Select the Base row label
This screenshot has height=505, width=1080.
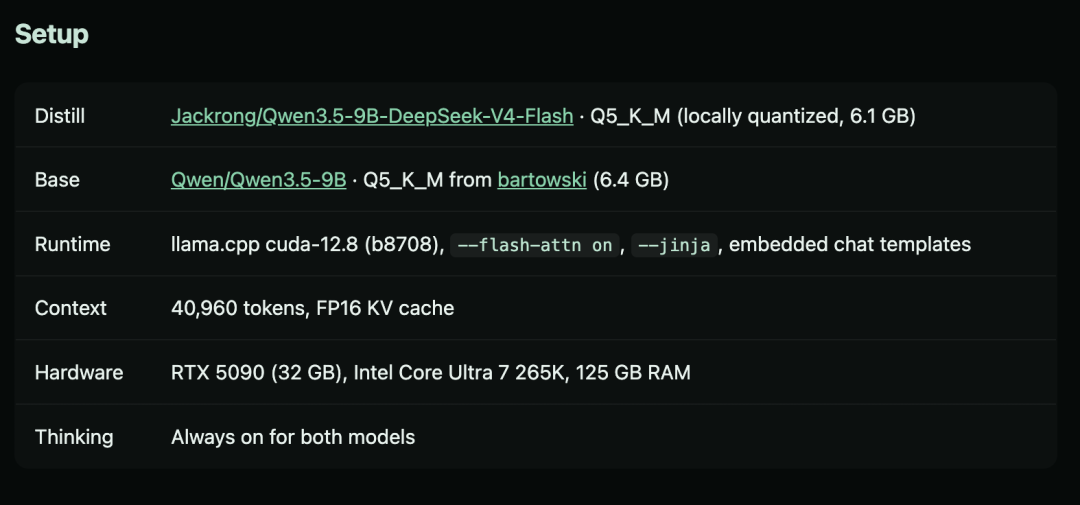pyautogui.click(x=57, y=180)
